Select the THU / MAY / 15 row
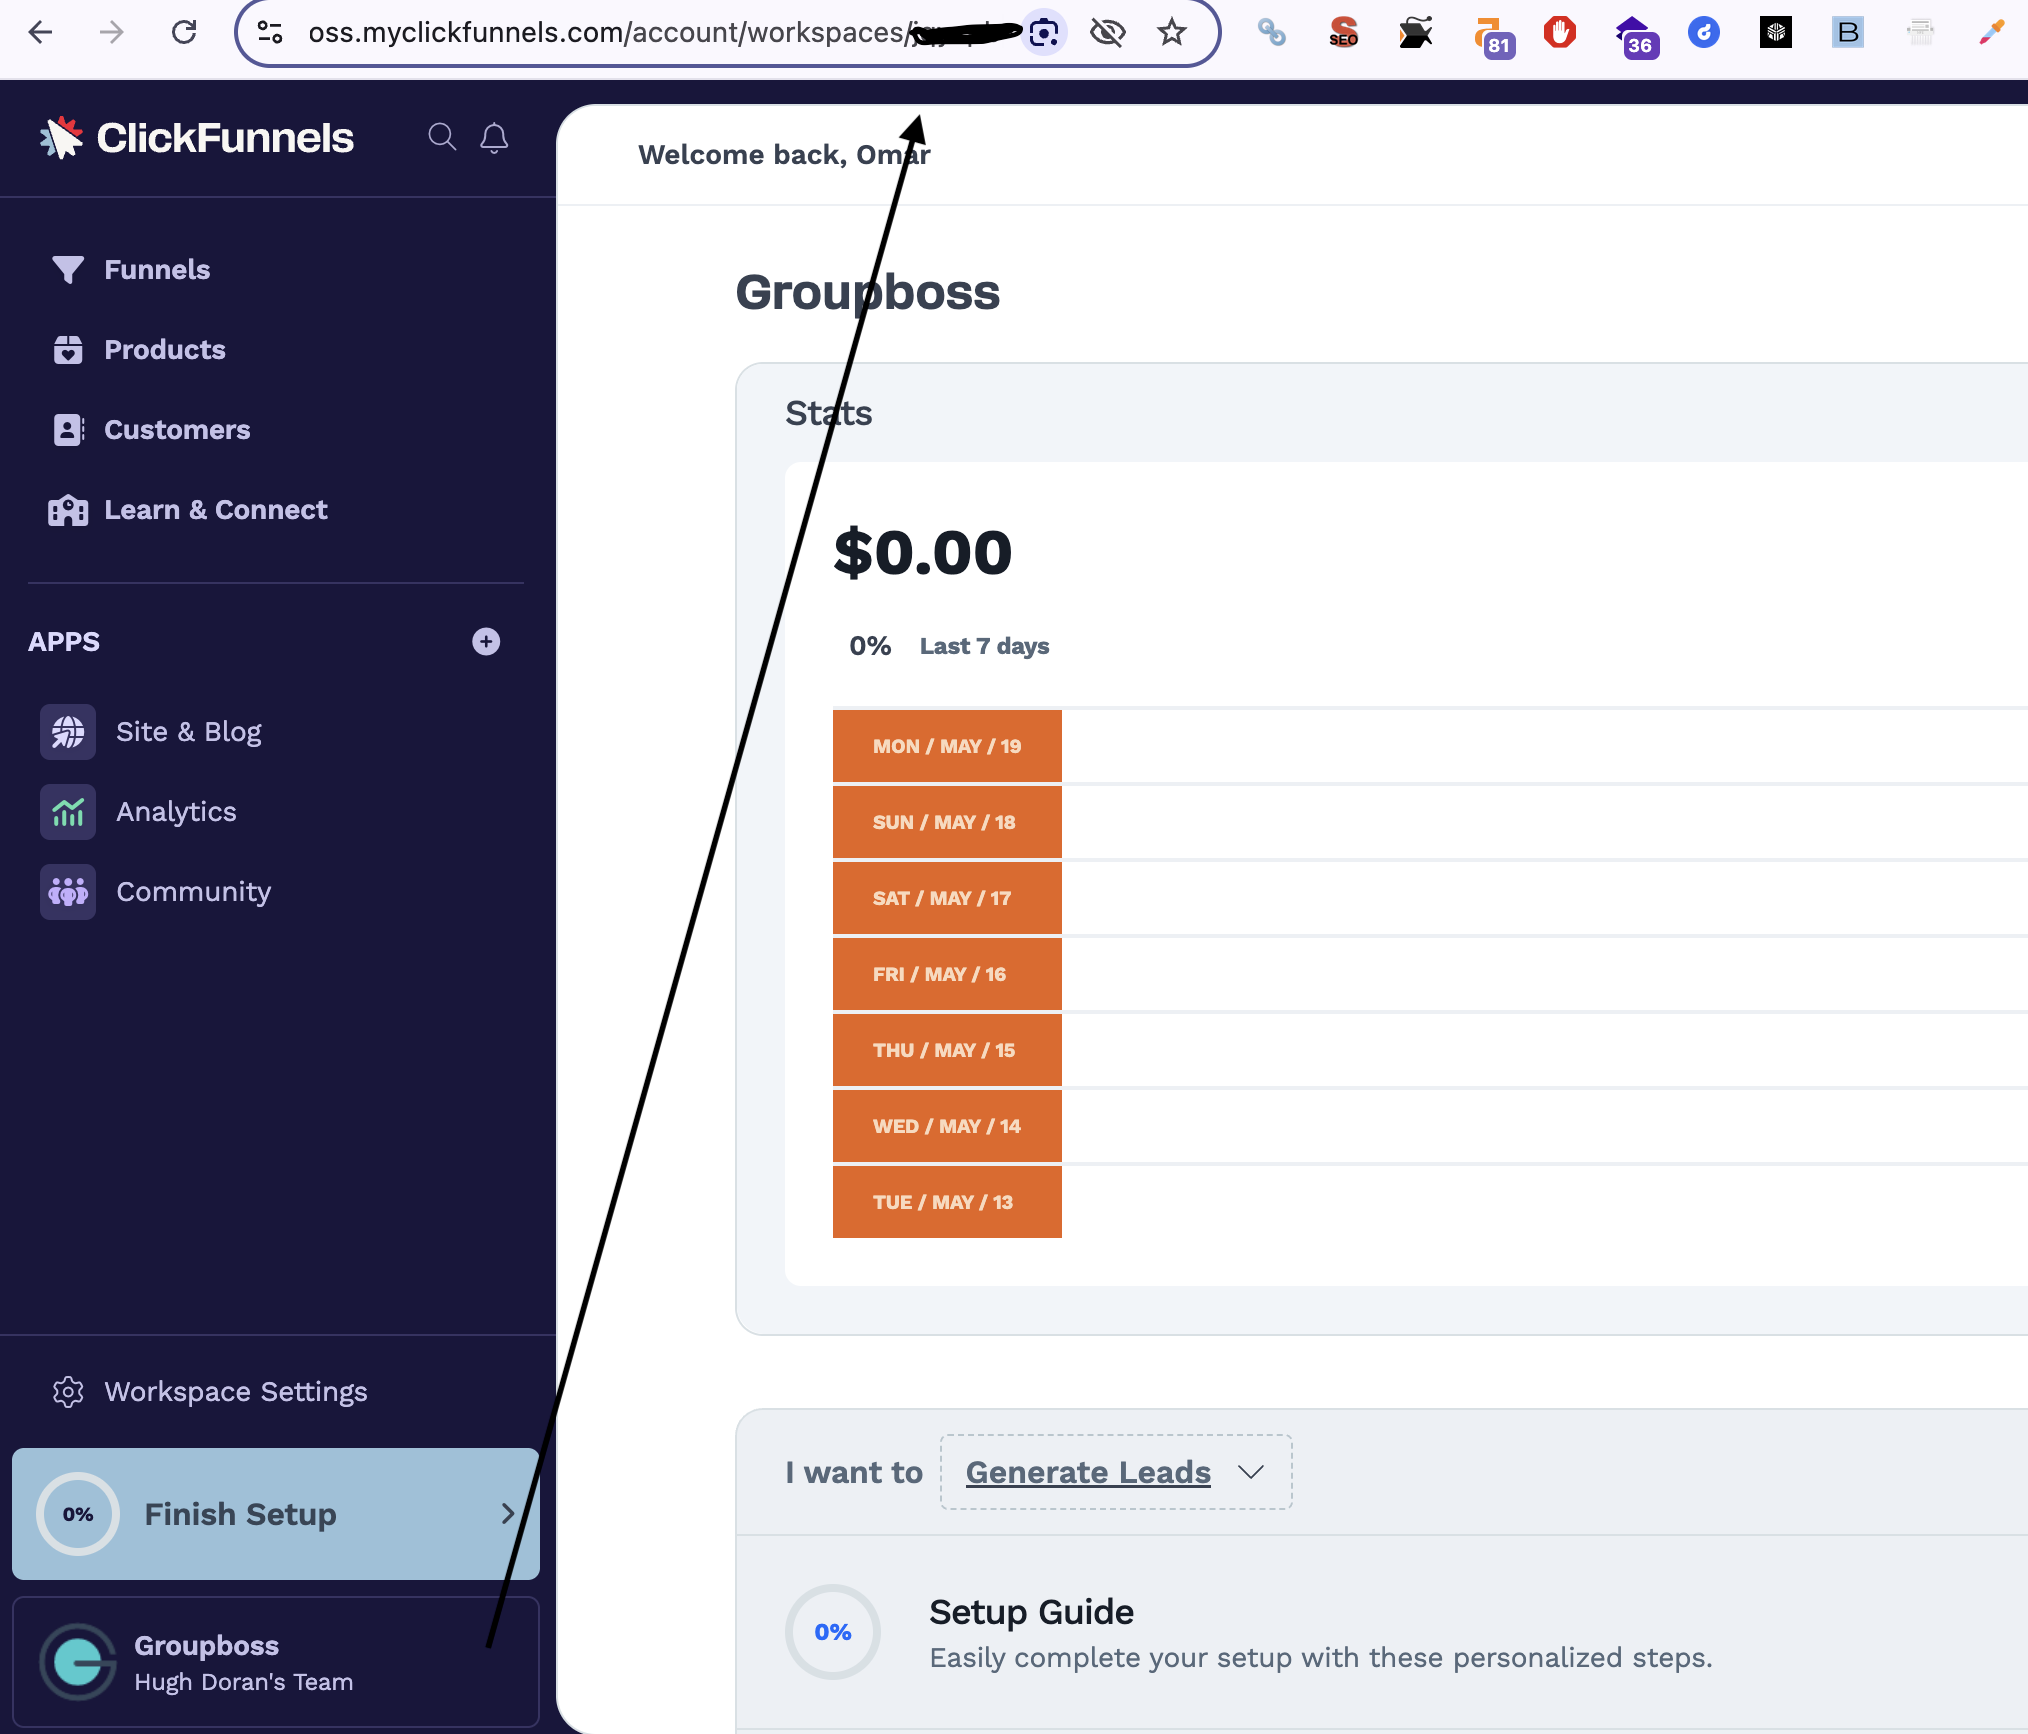Image resolution: width=2028 pixels, height=1734 pixels. [947, 1050]
